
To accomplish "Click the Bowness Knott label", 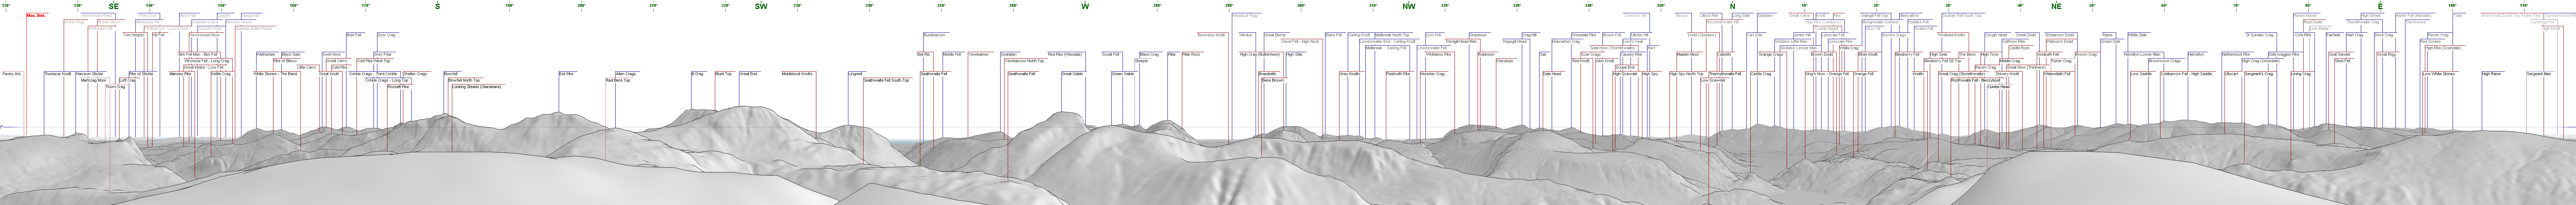I will [1211, 35].
